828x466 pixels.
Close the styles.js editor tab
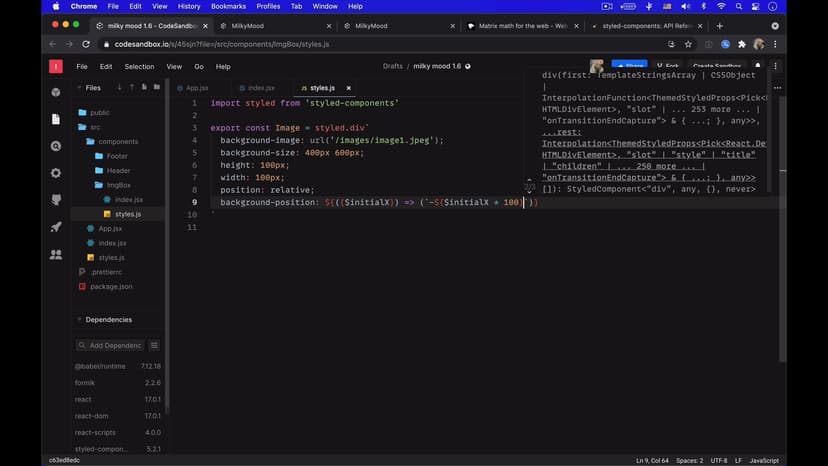coord(346,88)
